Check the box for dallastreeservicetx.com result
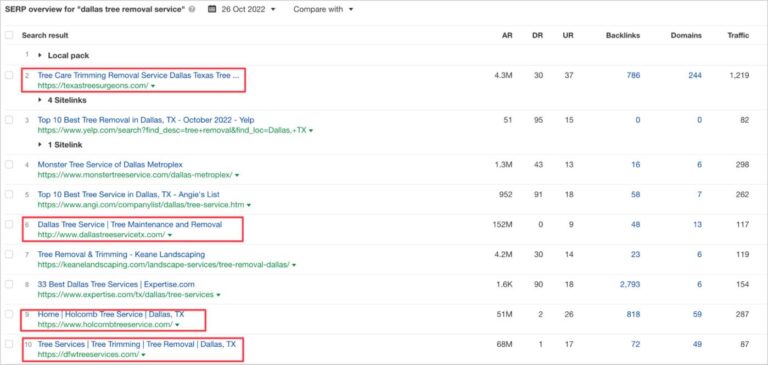This screenshot has width=768, height=365. (9, 224)
